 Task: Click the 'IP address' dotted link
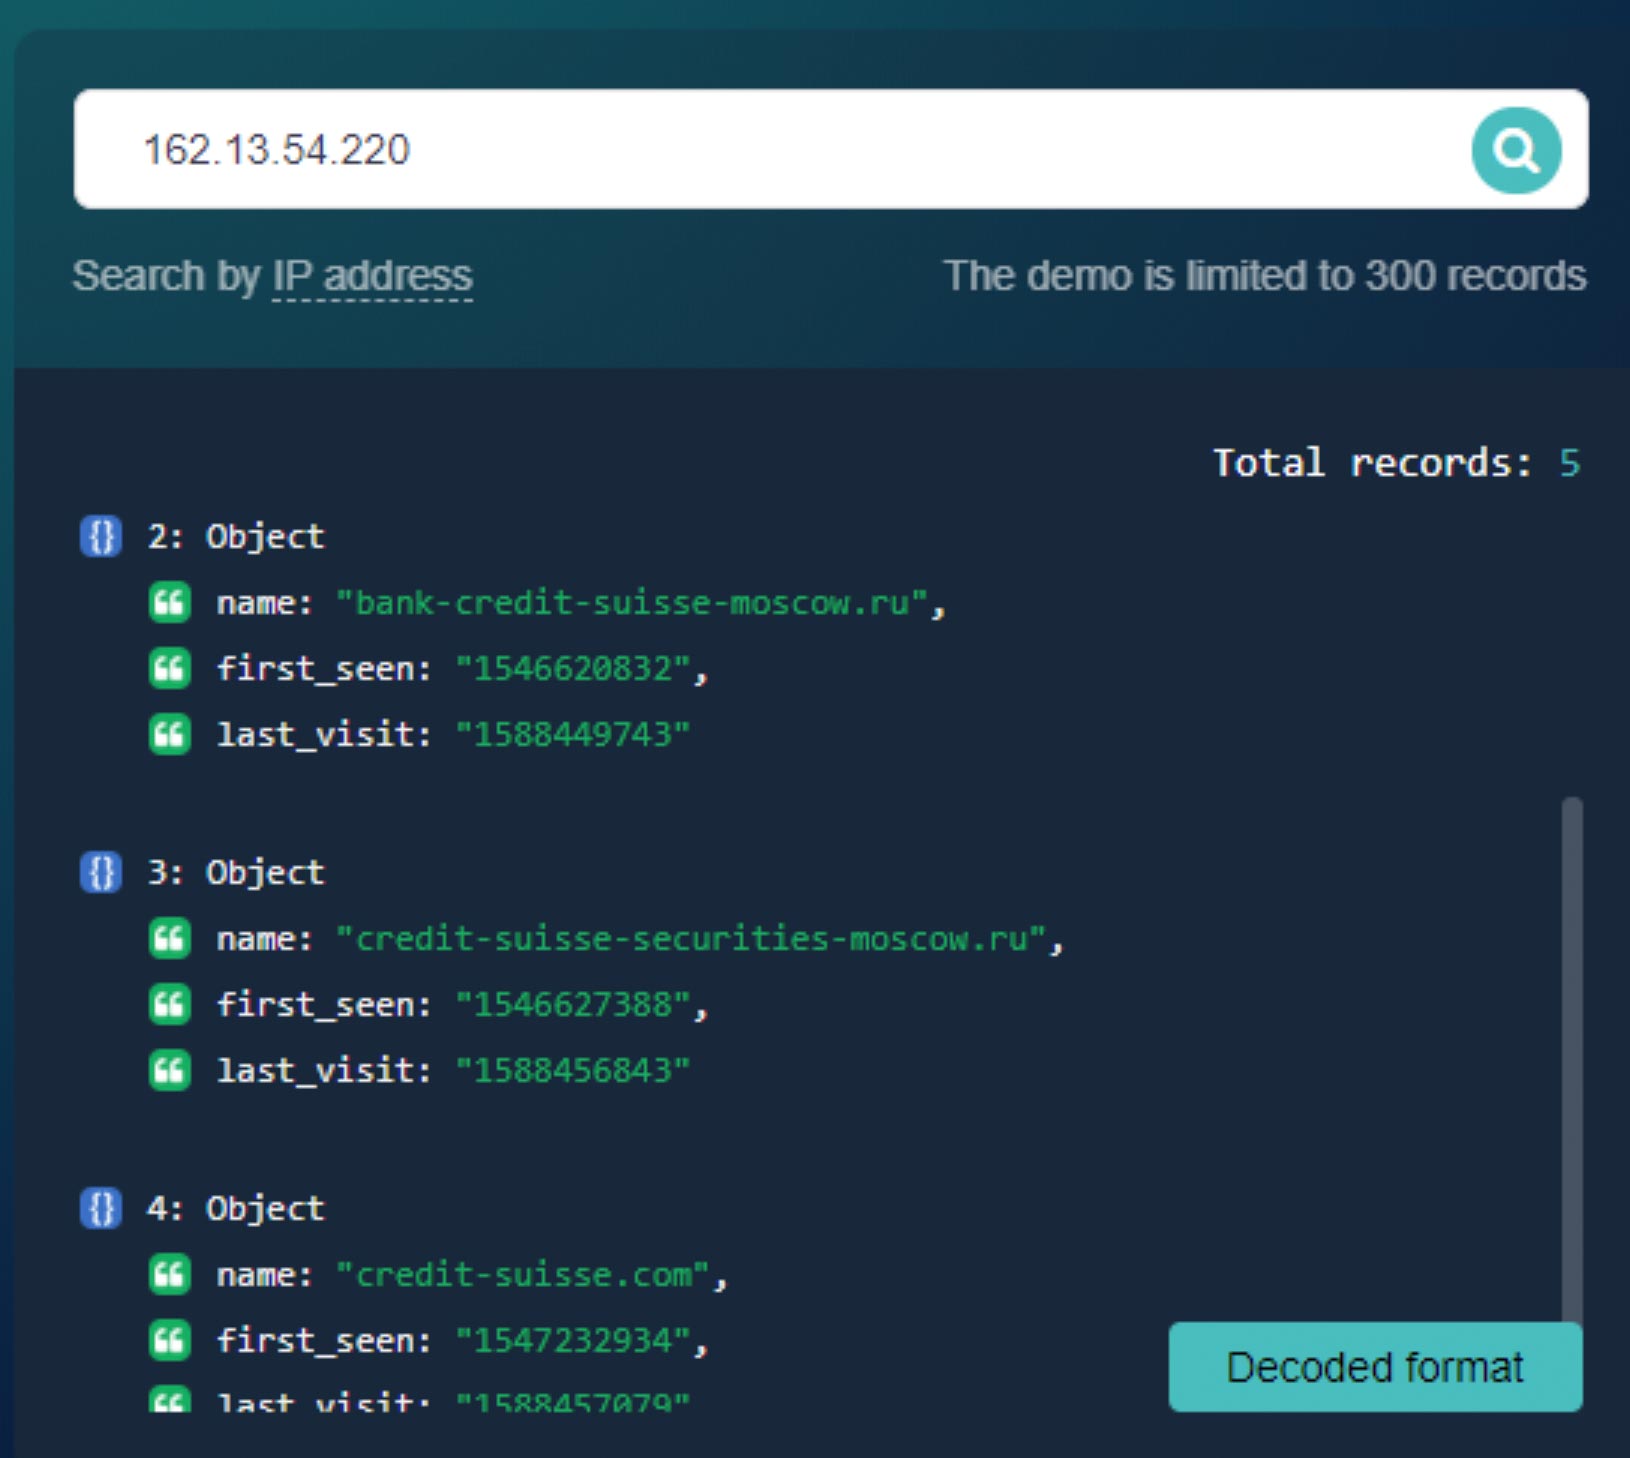tap(372, 276)
